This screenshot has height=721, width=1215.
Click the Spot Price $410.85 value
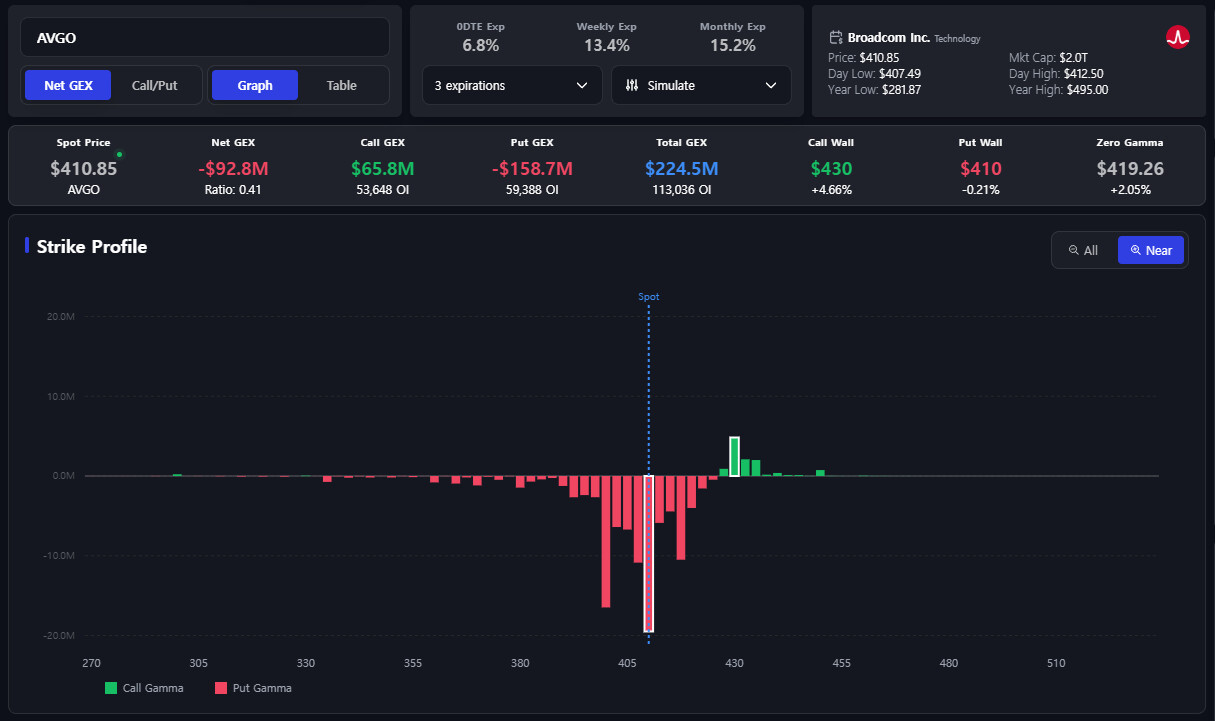[x=84, y=169]
